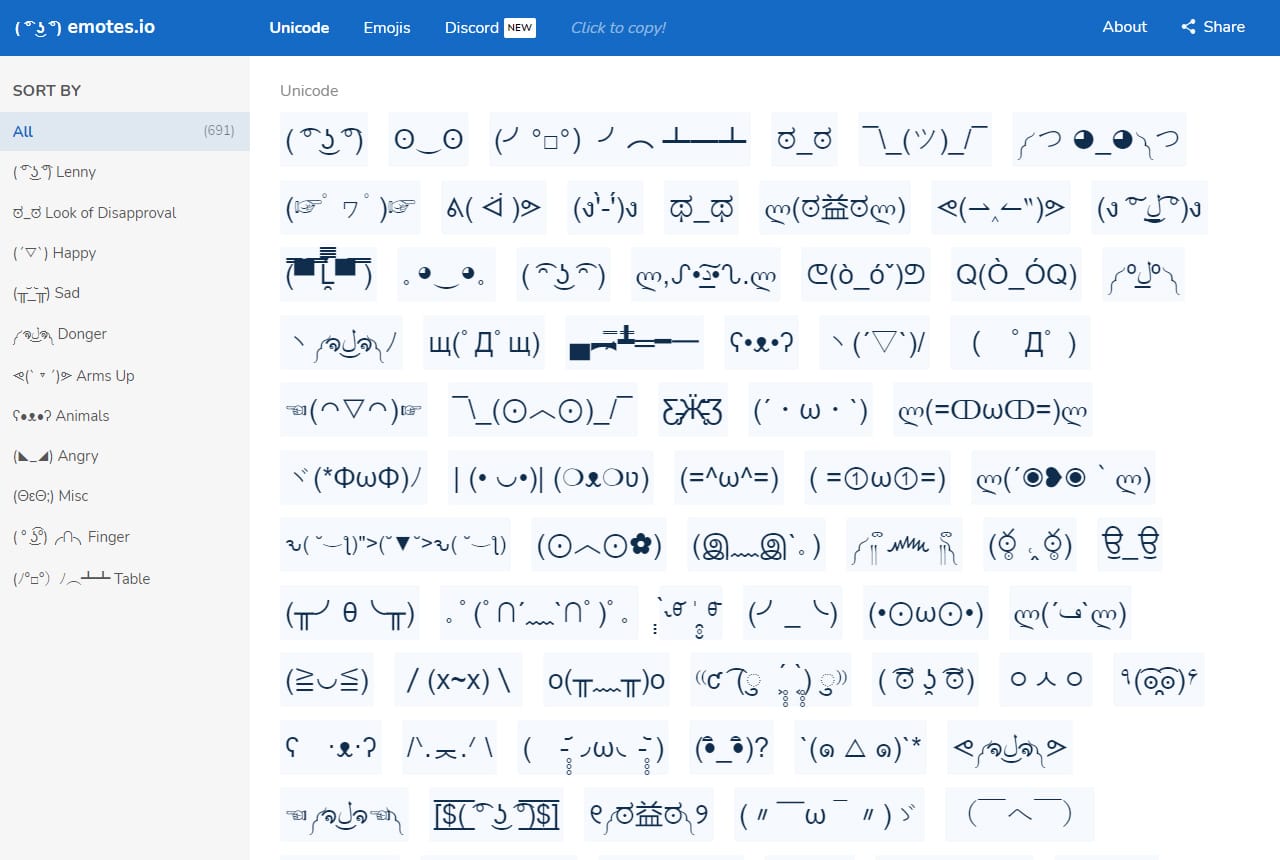Open the About page
Image resolution: width=1280 pixels, height=860 pixels.
pos(1124,27)
